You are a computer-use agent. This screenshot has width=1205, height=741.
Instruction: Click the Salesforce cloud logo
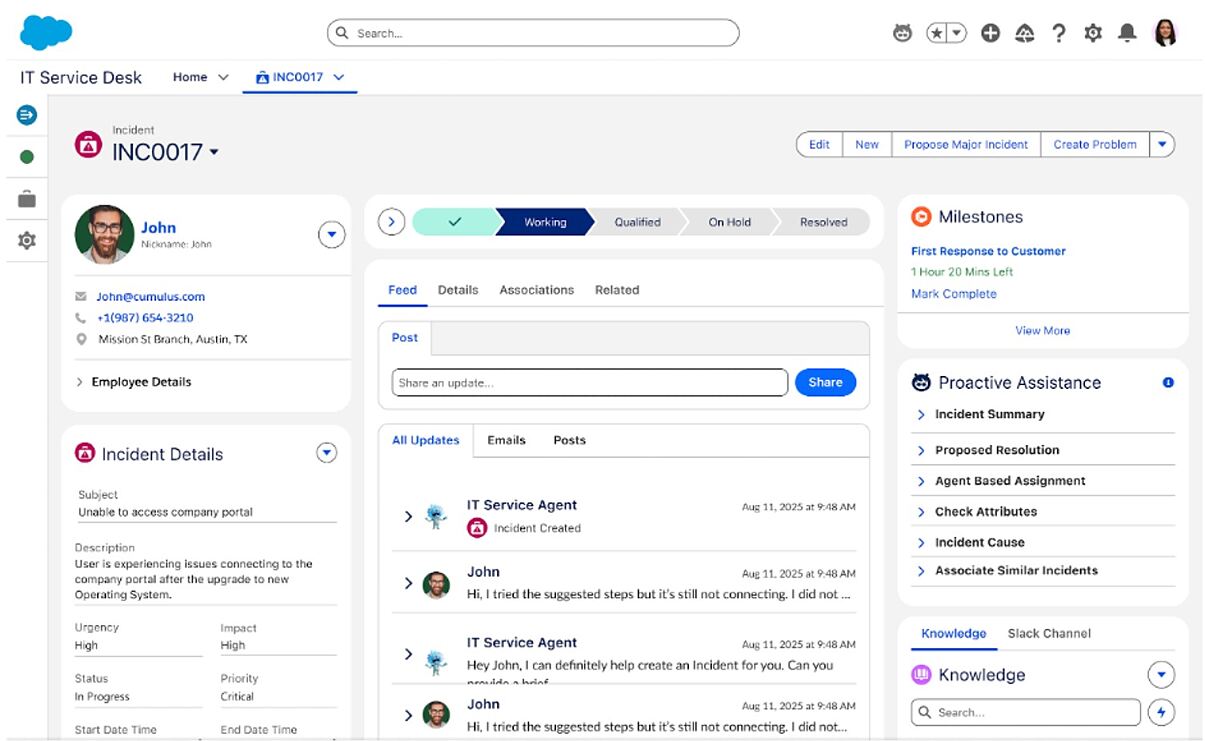[46, 32]
